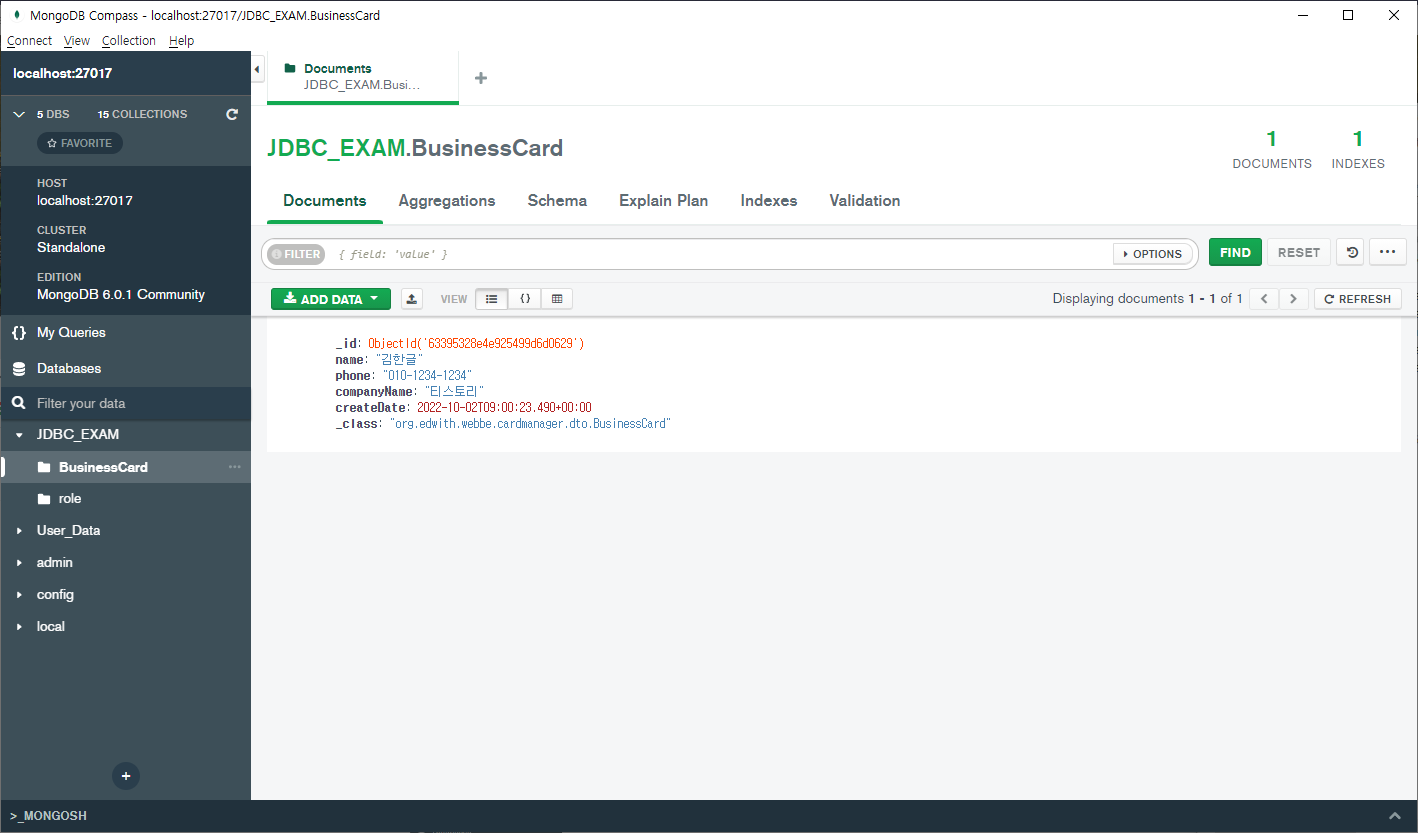
Task: Collapse the sidebar with the arrow handle
Action: tap(257, 69)
